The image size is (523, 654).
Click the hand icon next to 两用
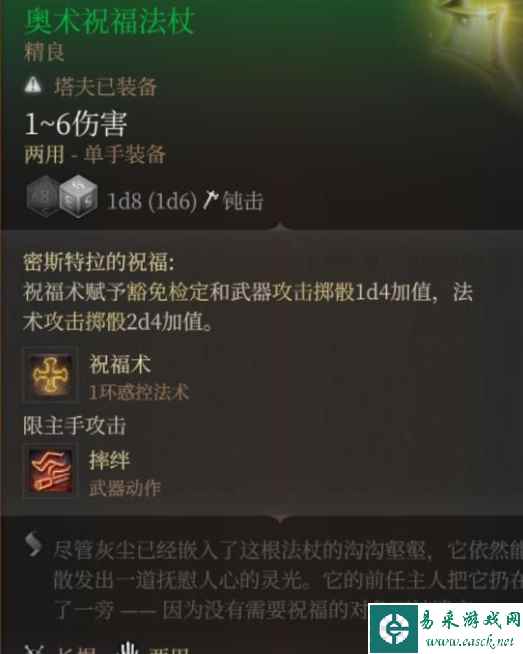[x=129, y=649]
